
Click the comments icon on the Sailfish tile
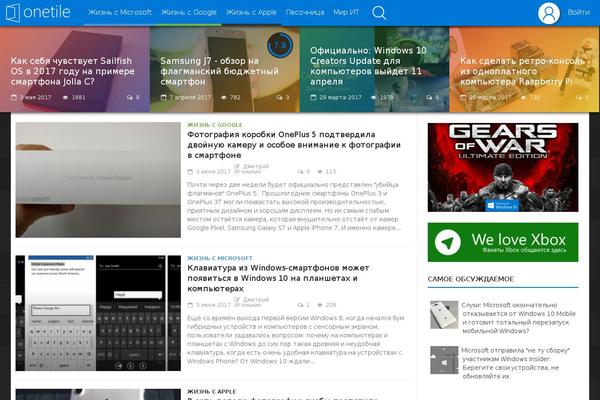pos(130,98)
